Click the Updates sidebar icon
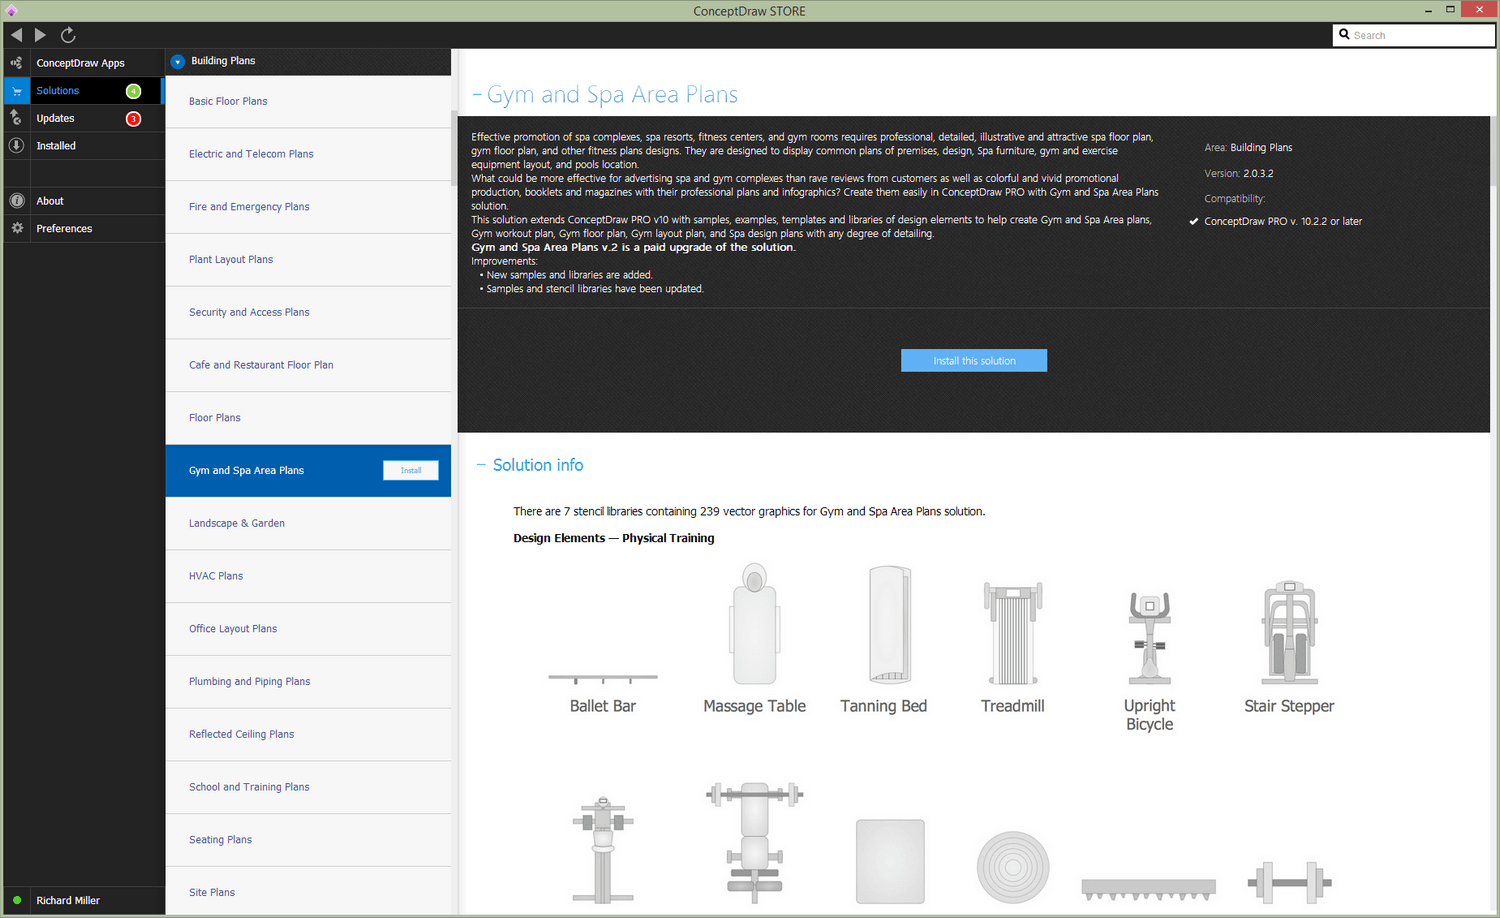 [x=16, y=118]
